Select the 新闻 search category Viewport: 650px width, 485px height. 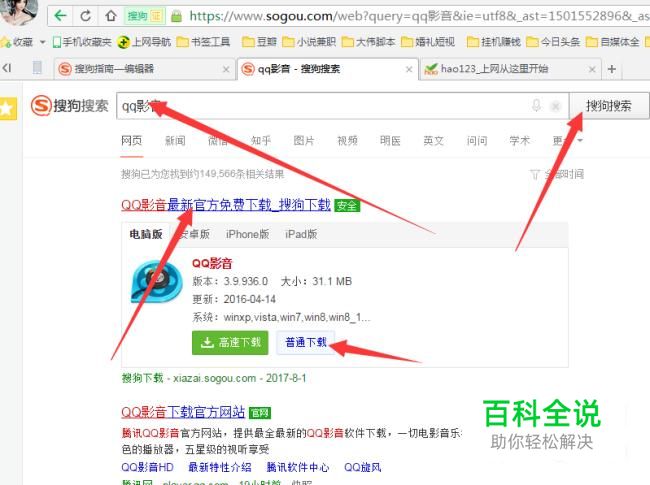(175, 141)
